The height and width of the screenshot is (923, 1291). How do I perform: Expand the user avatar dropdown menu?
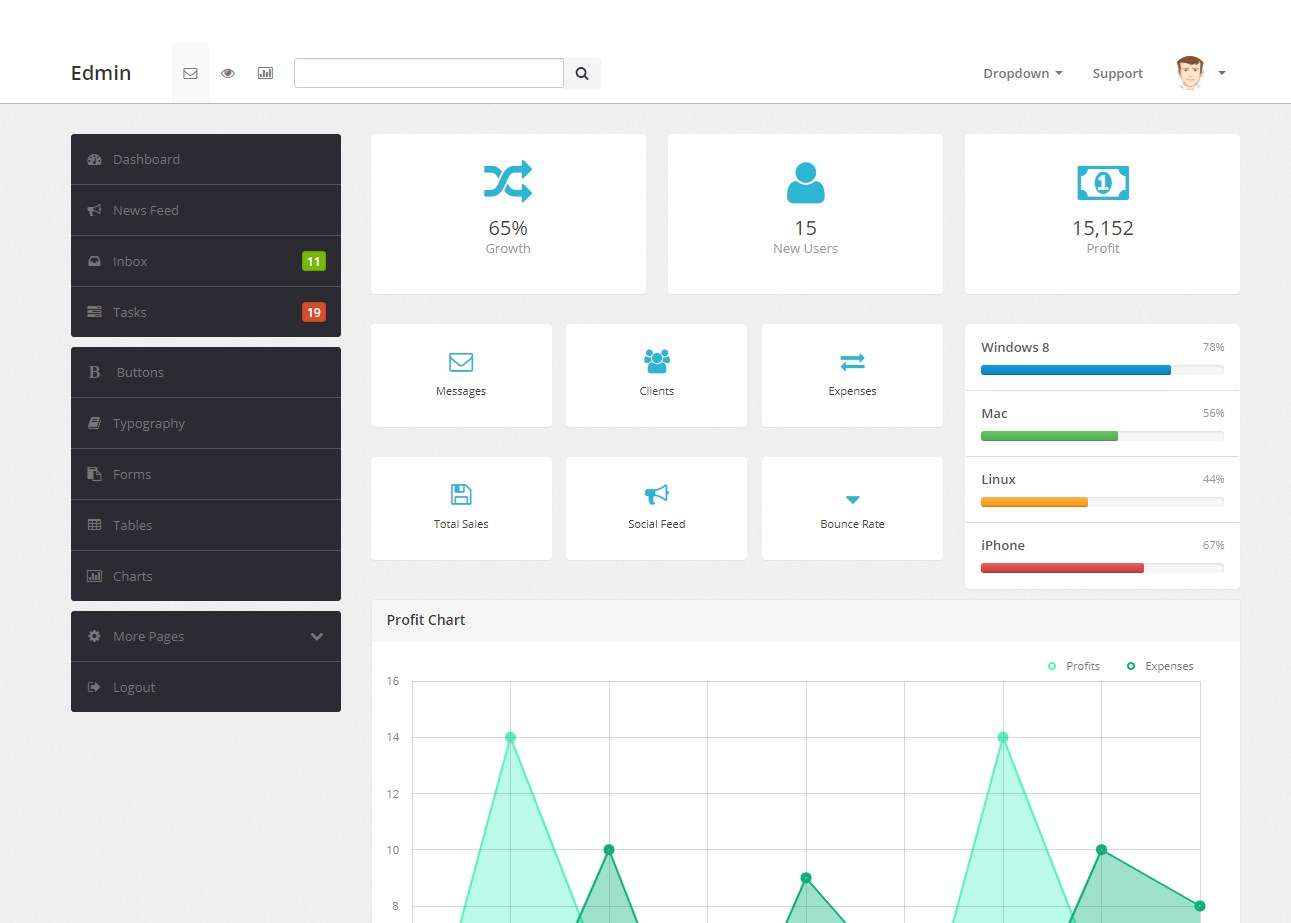pos(1201,73)
